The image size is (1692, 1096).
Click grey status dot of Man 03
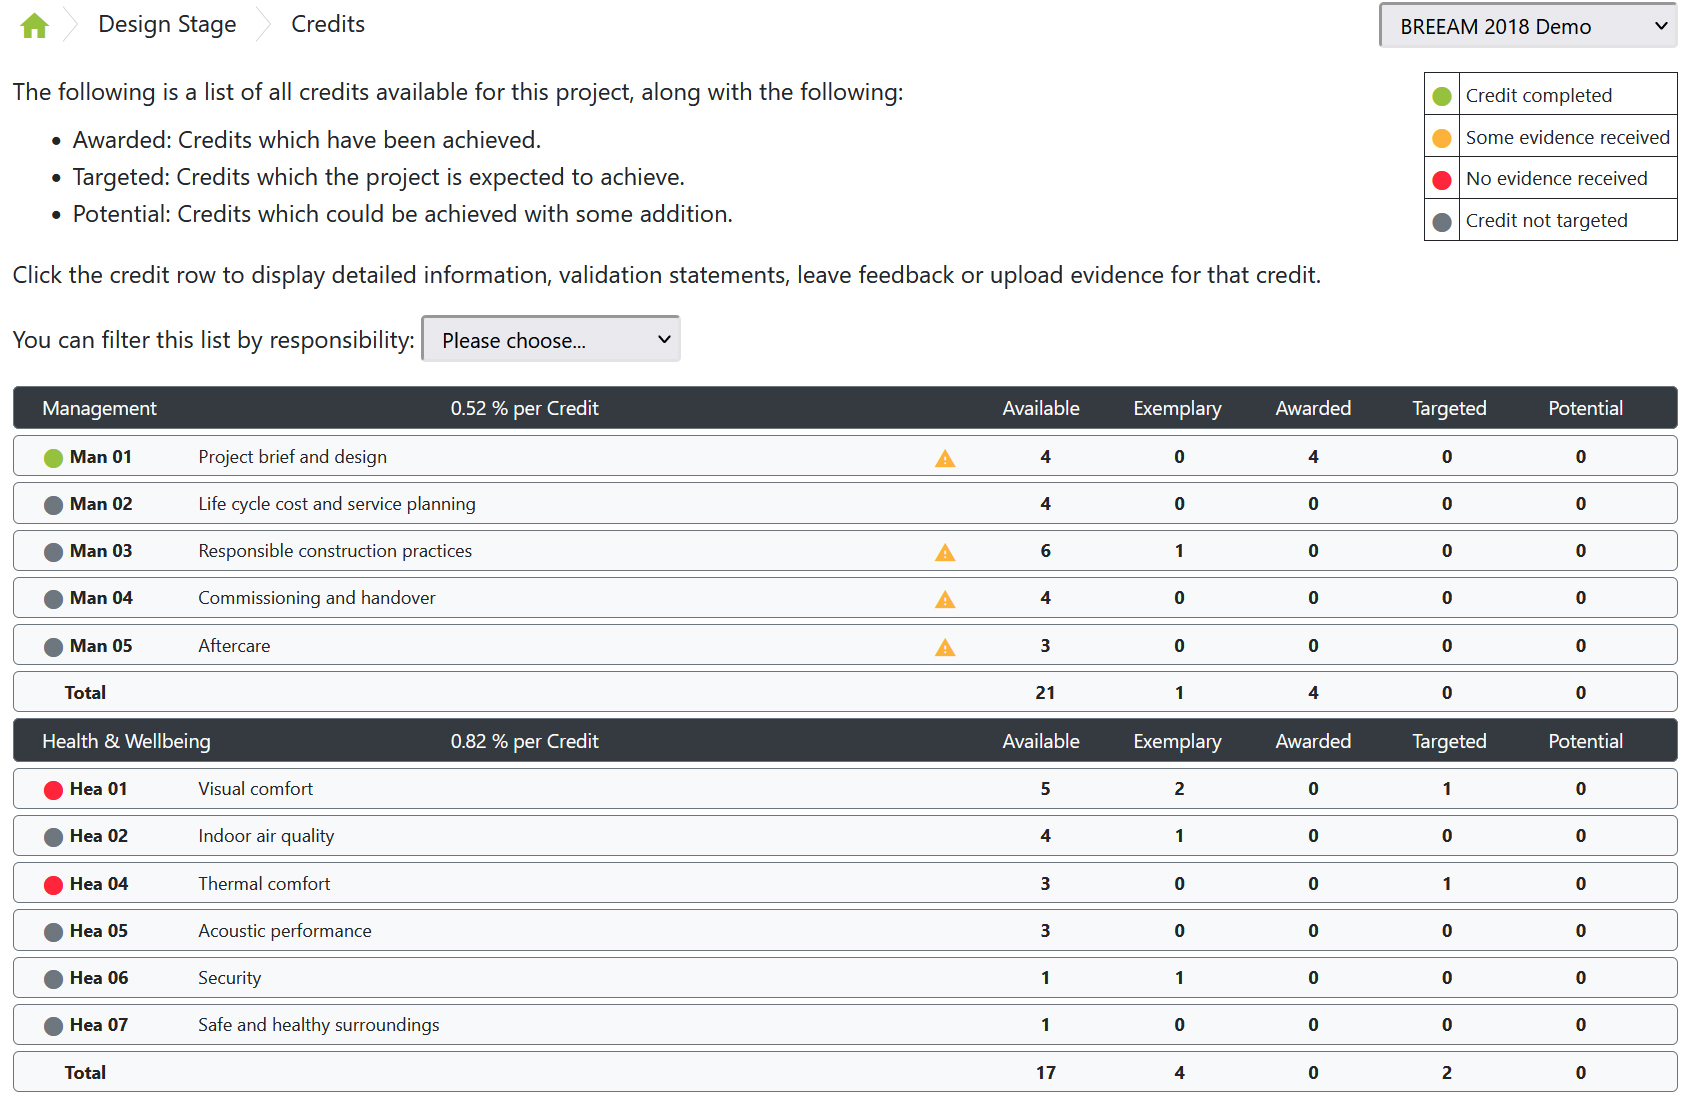click(x=54, y=552)
